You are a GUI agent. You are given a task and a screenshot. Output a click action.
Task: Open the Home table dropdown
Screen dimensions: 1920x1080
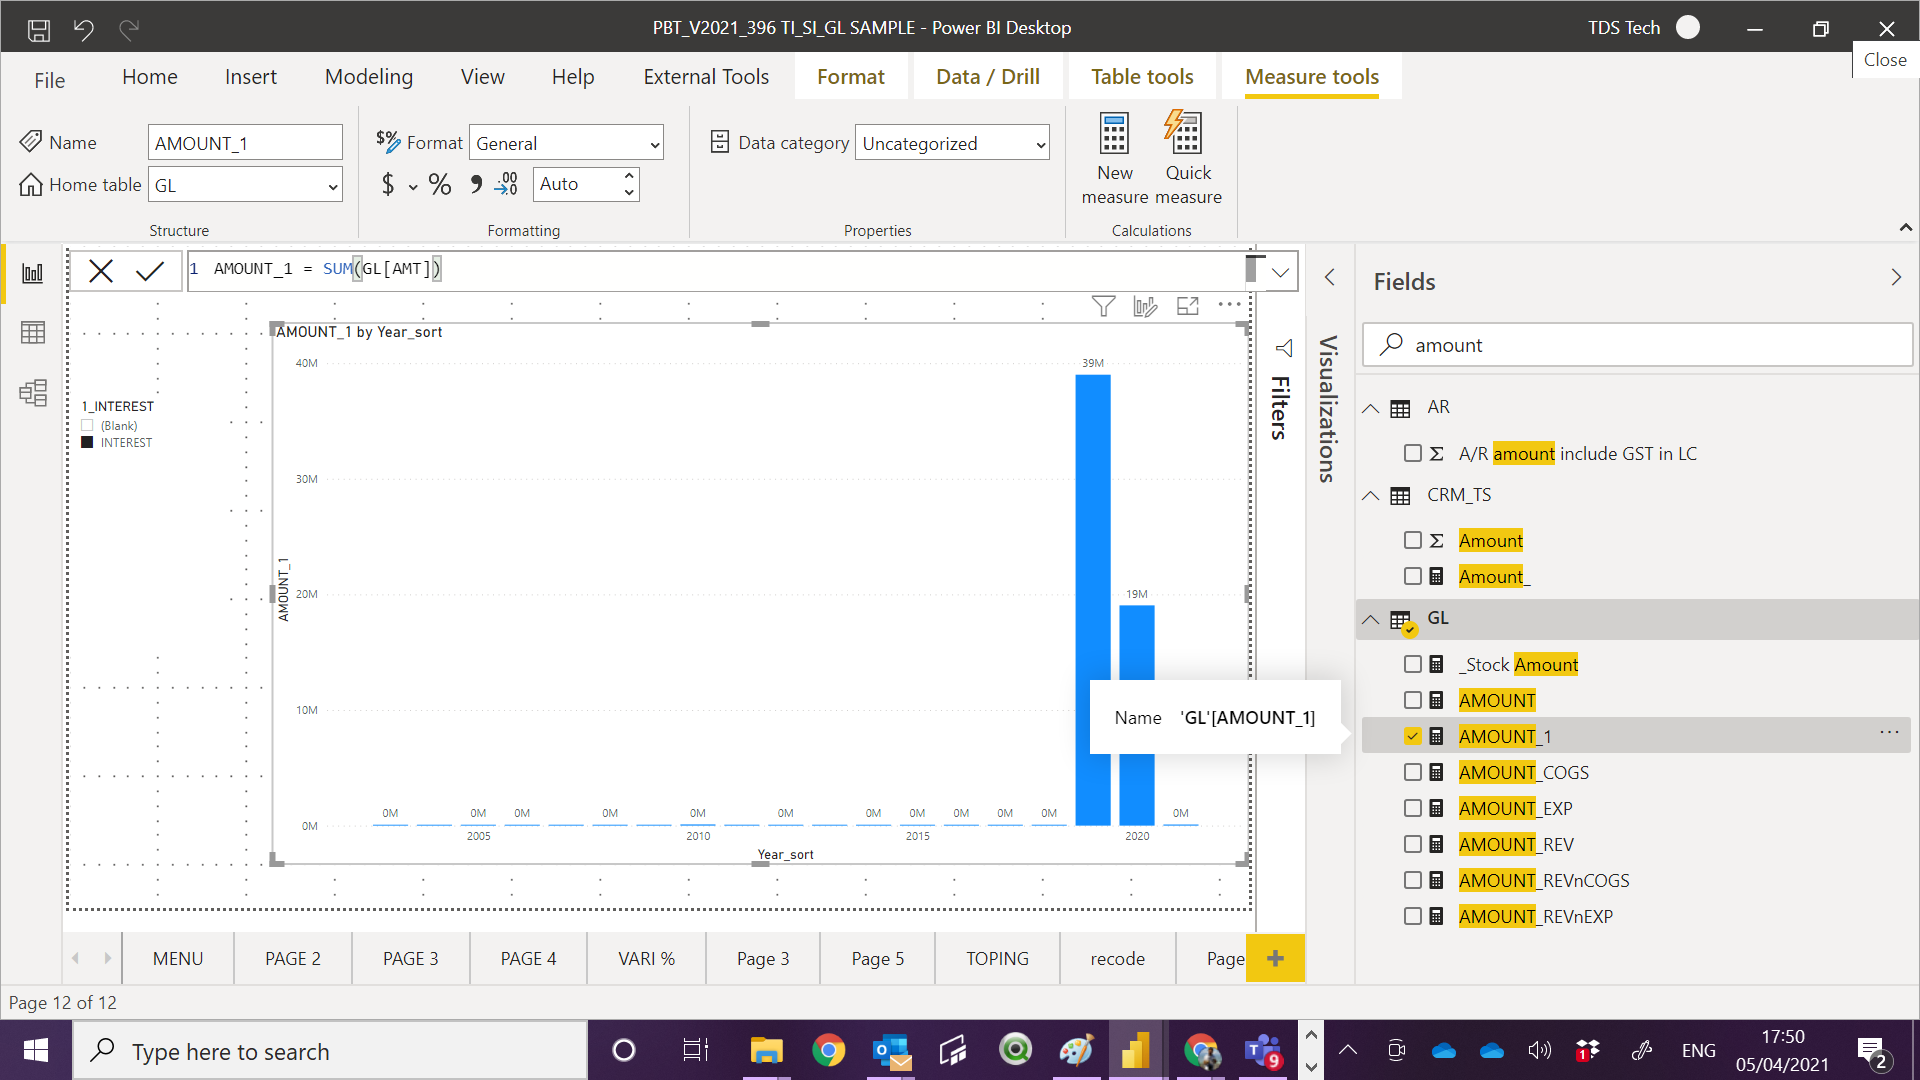coord(246,185)
